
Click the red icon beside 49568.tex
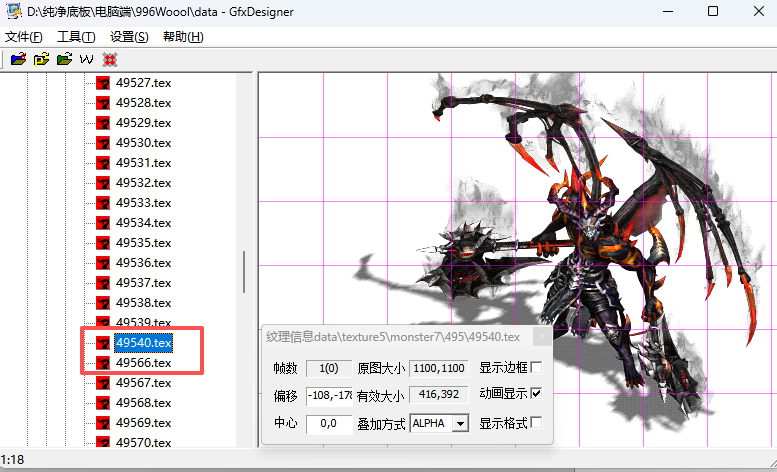(x=103, y=403)
